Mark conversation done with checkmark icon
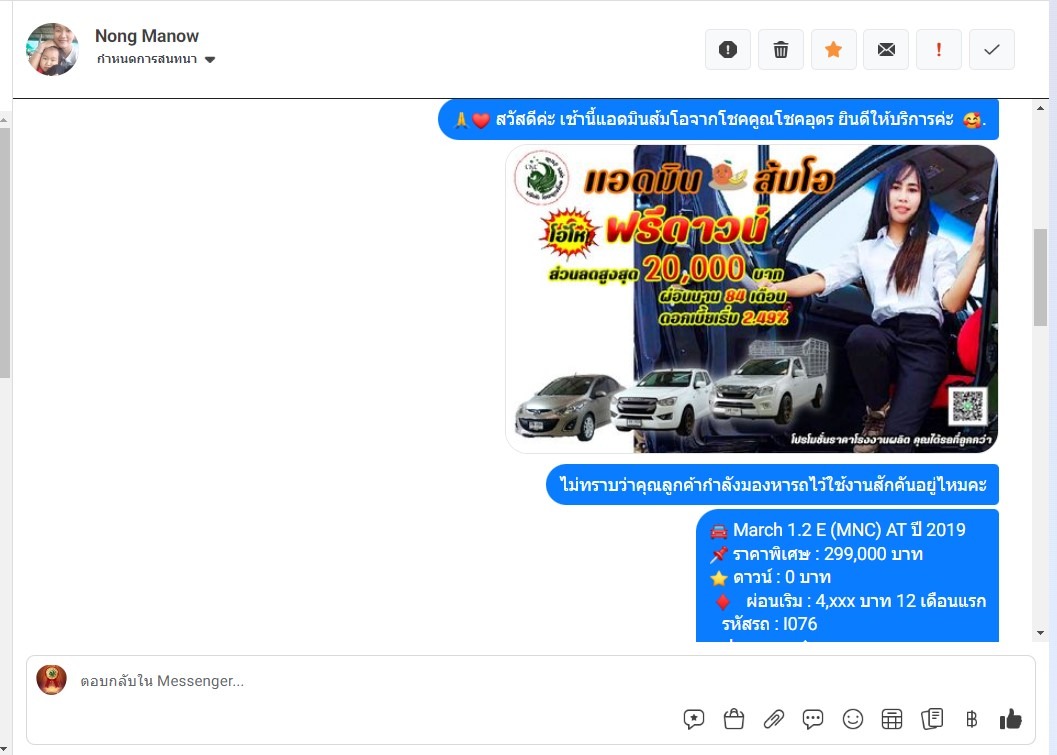 coord(992,49)
